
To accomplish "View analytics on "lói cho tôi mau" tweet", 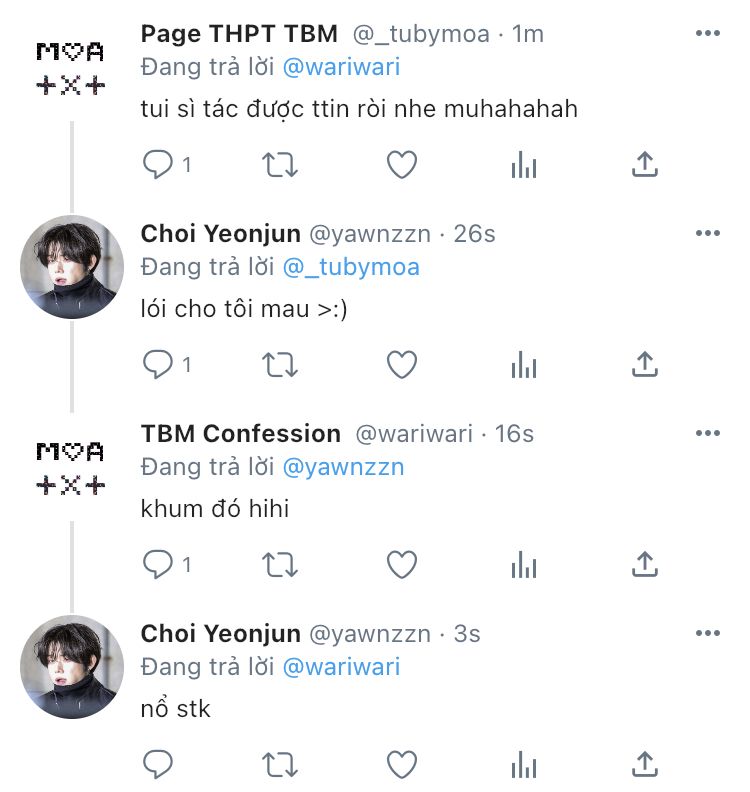I will (x=523, y=365).
